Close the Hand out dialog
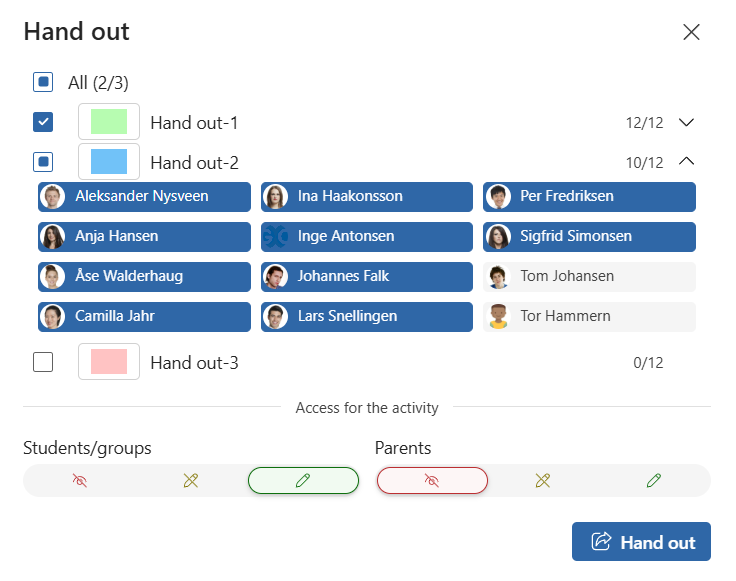Viewport: 736px width, 581px height. (x=691, y=32)
